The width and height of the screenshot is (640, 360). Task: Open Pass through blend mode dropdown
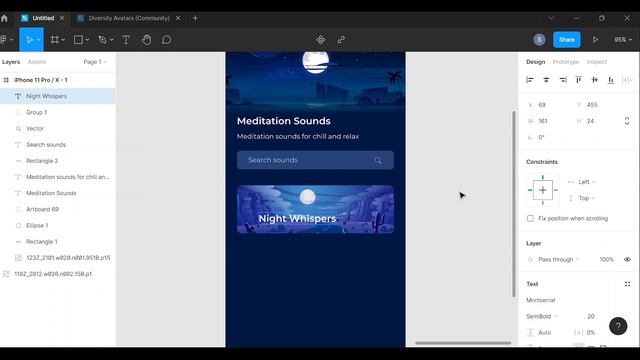pos(559,259)
